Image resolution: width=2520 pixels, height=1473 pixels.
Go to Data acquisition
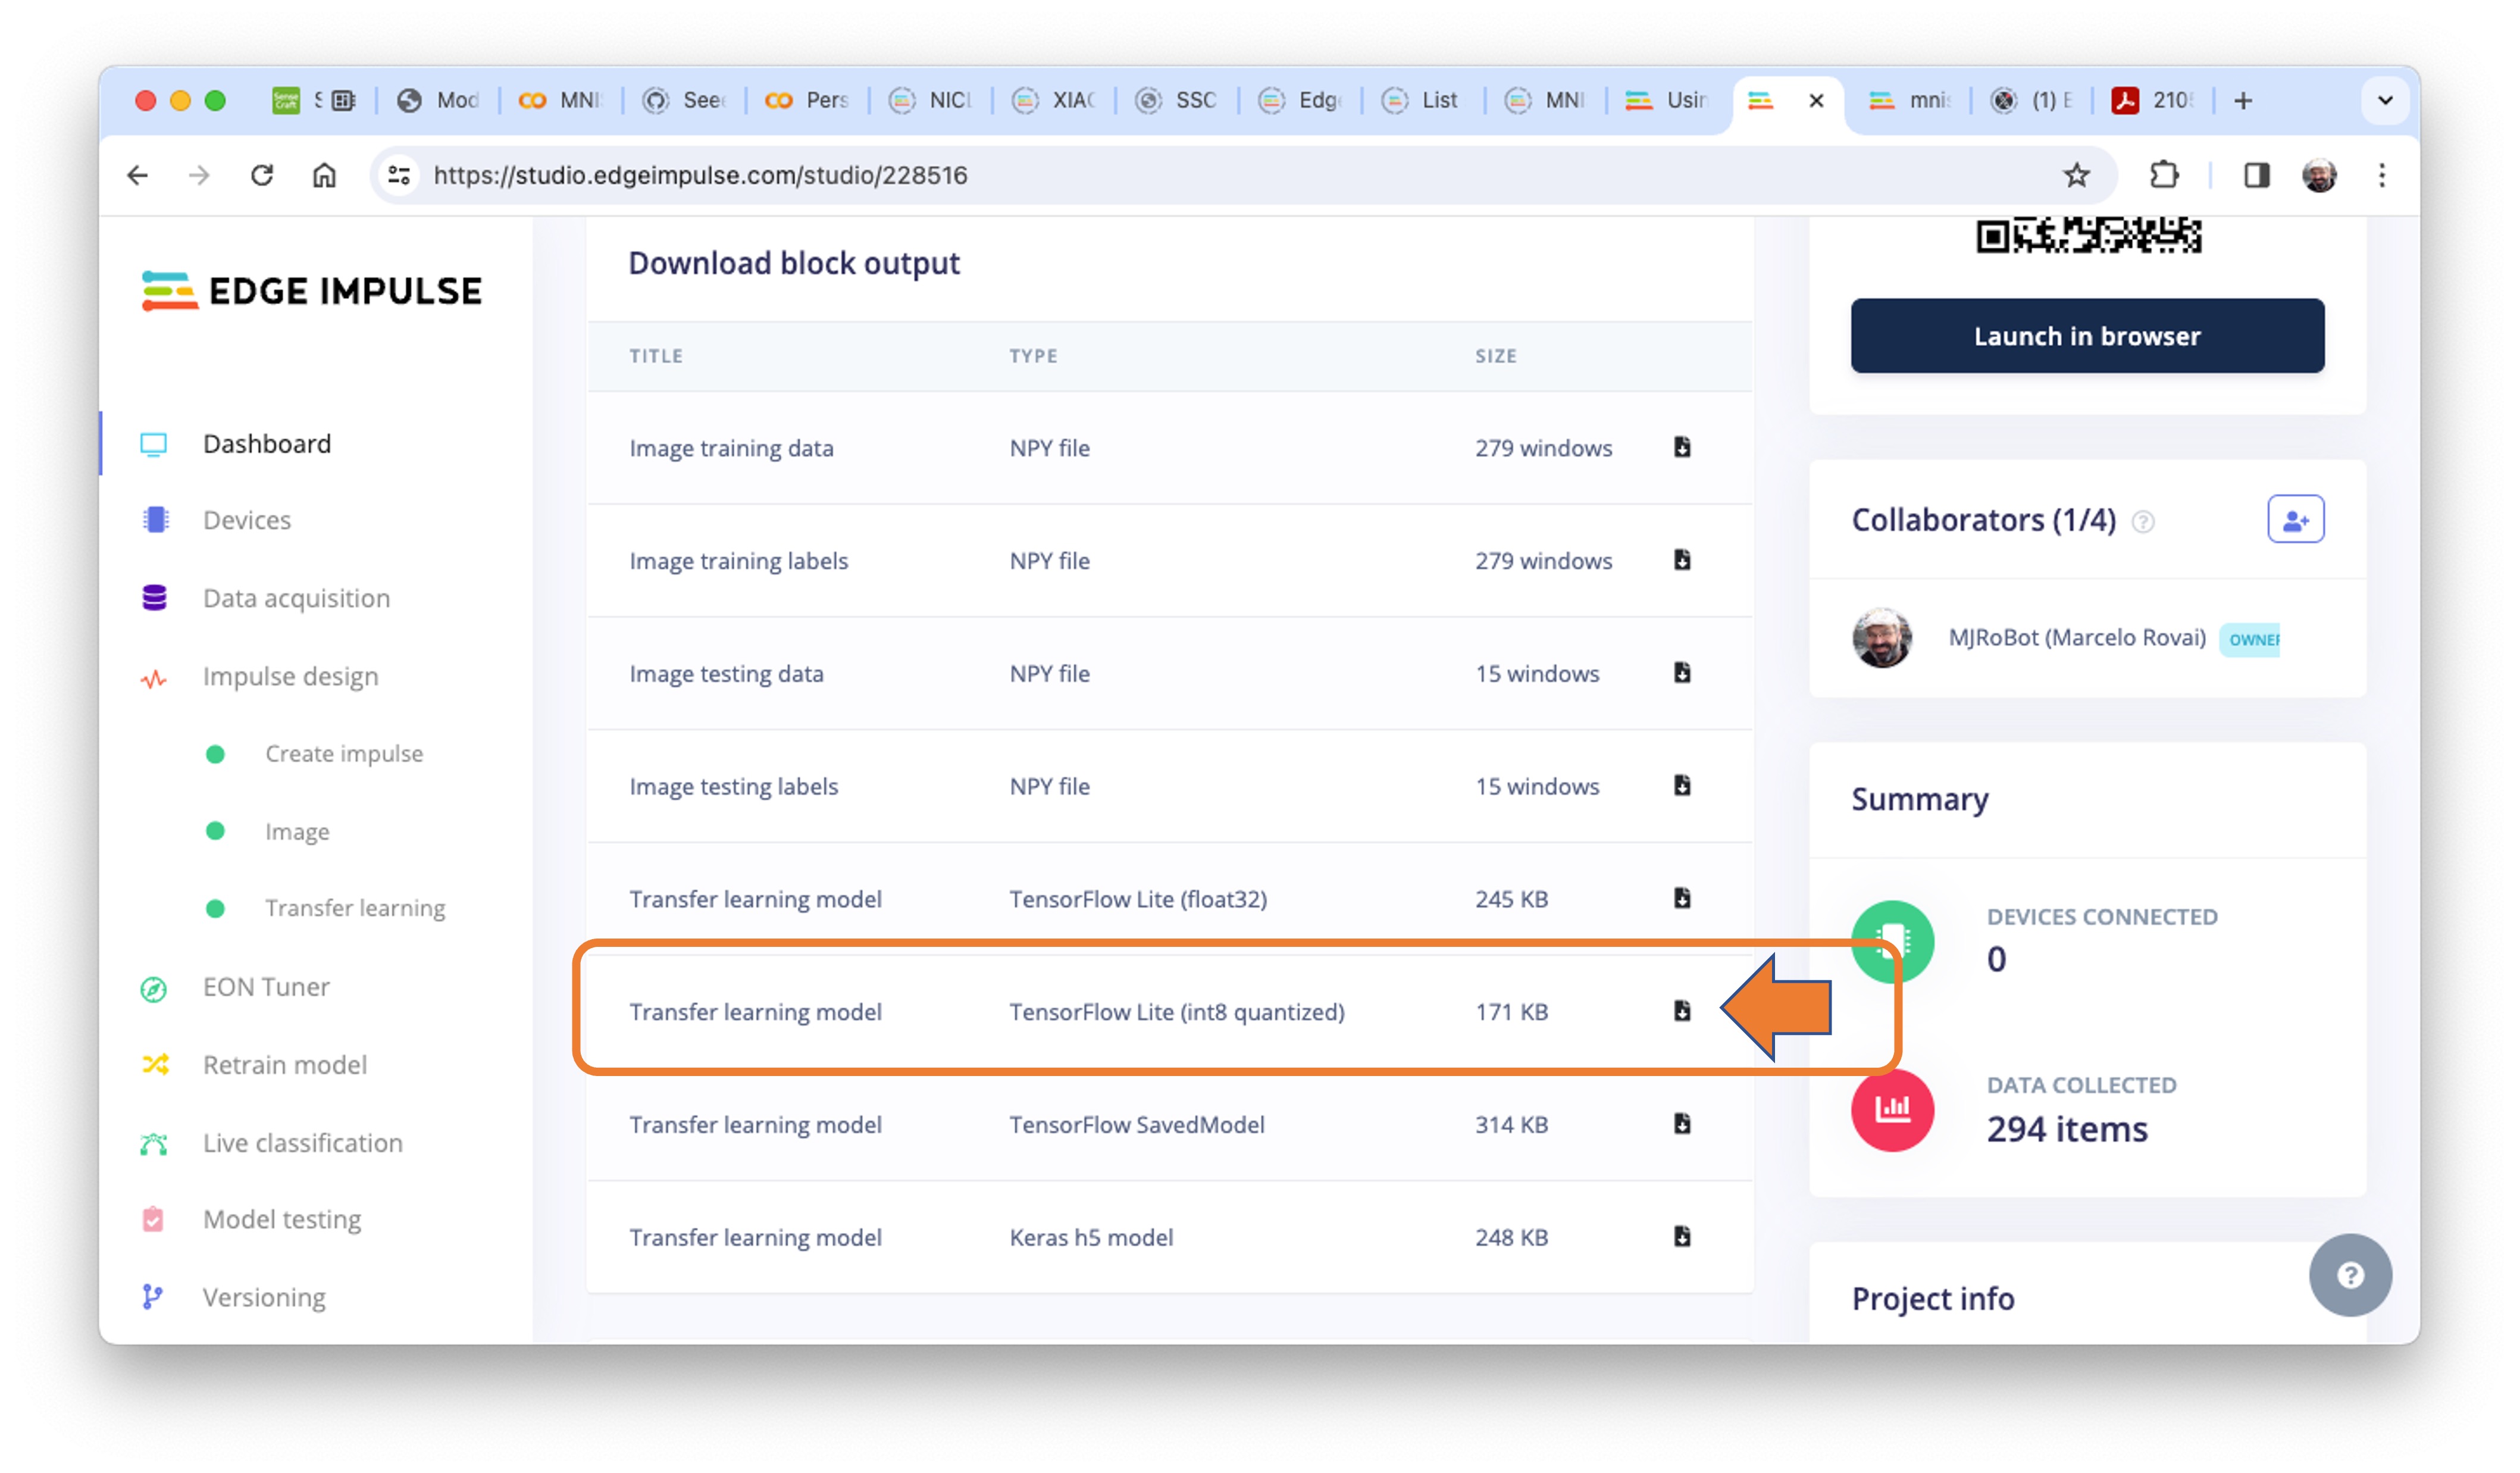(x=296, y=598)
